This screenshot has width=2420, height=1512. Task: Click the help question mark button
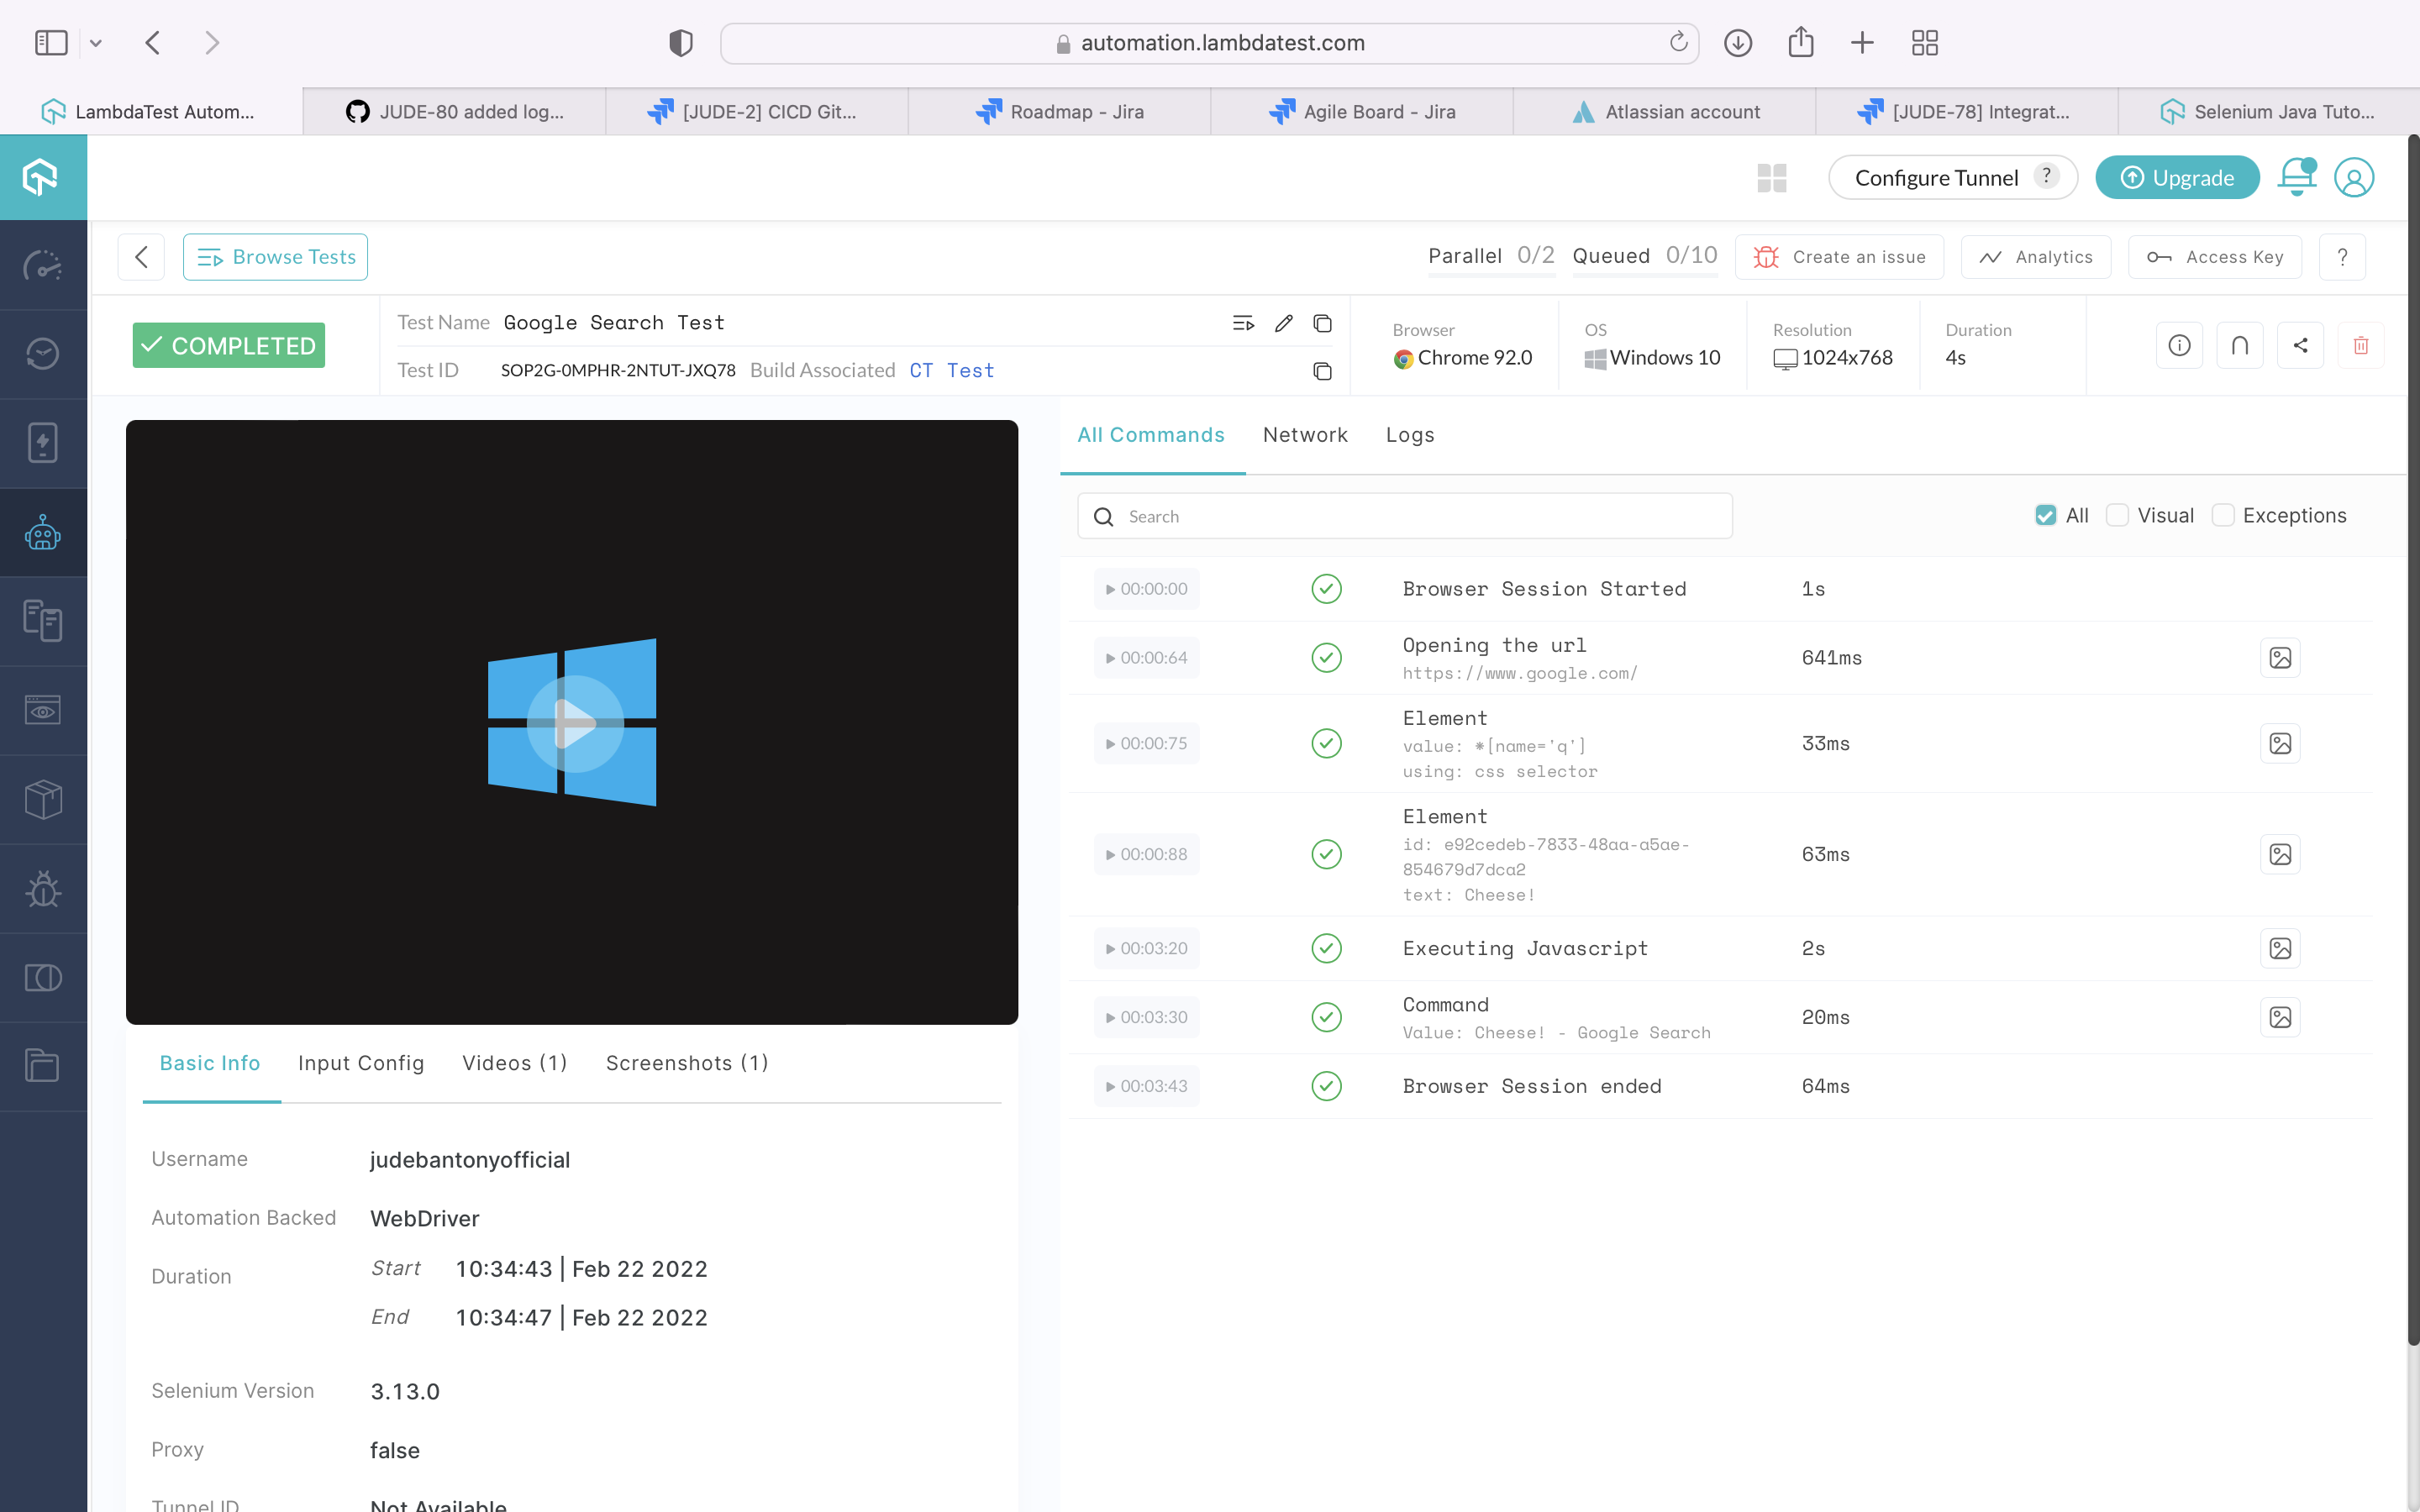click(x=2342, y=257)
